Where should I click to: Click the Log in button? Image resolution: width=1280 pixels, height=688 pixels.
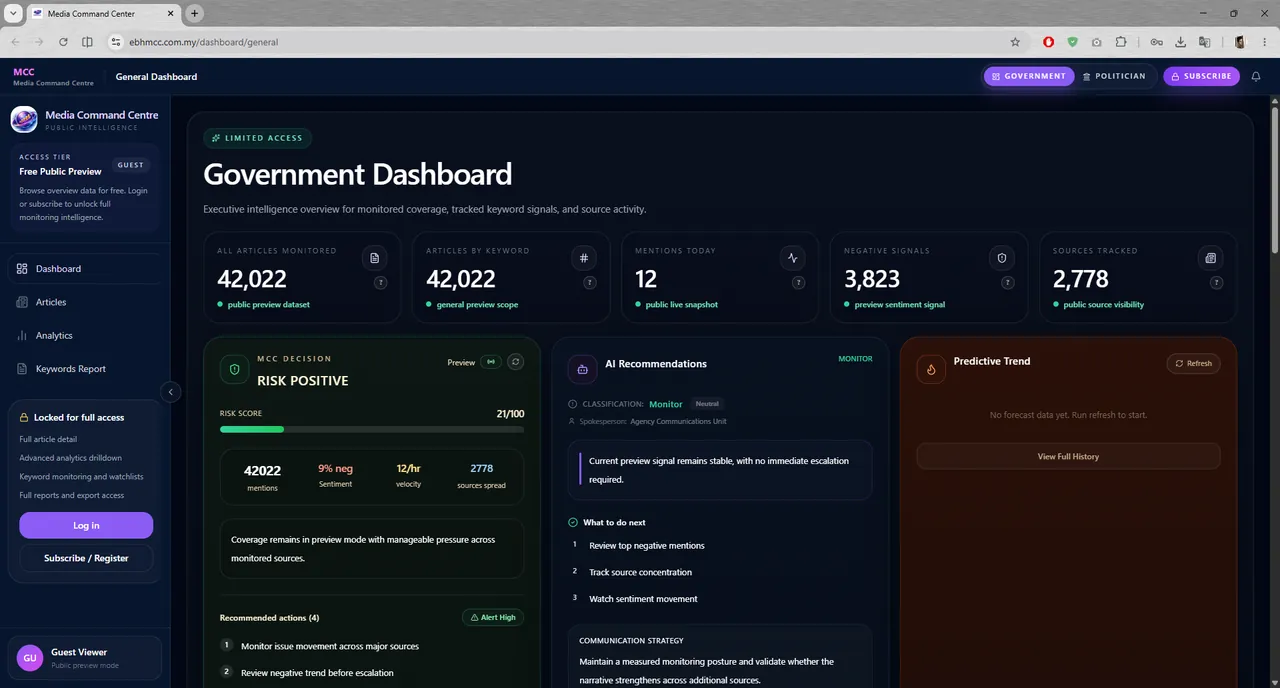86,525
